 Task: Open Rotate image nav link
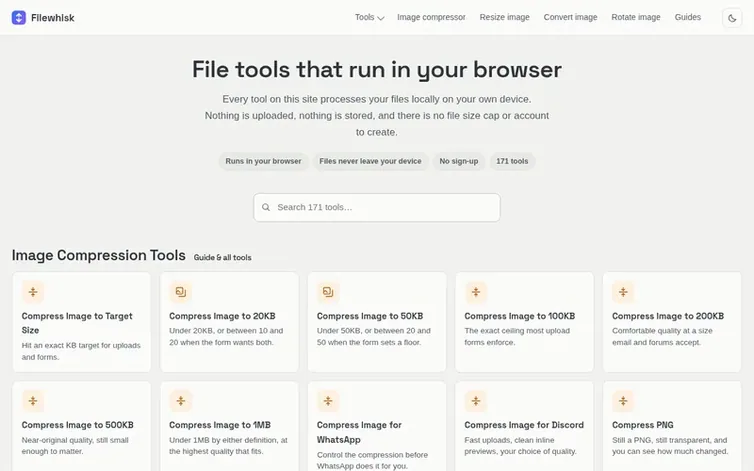tap(636, 17)
